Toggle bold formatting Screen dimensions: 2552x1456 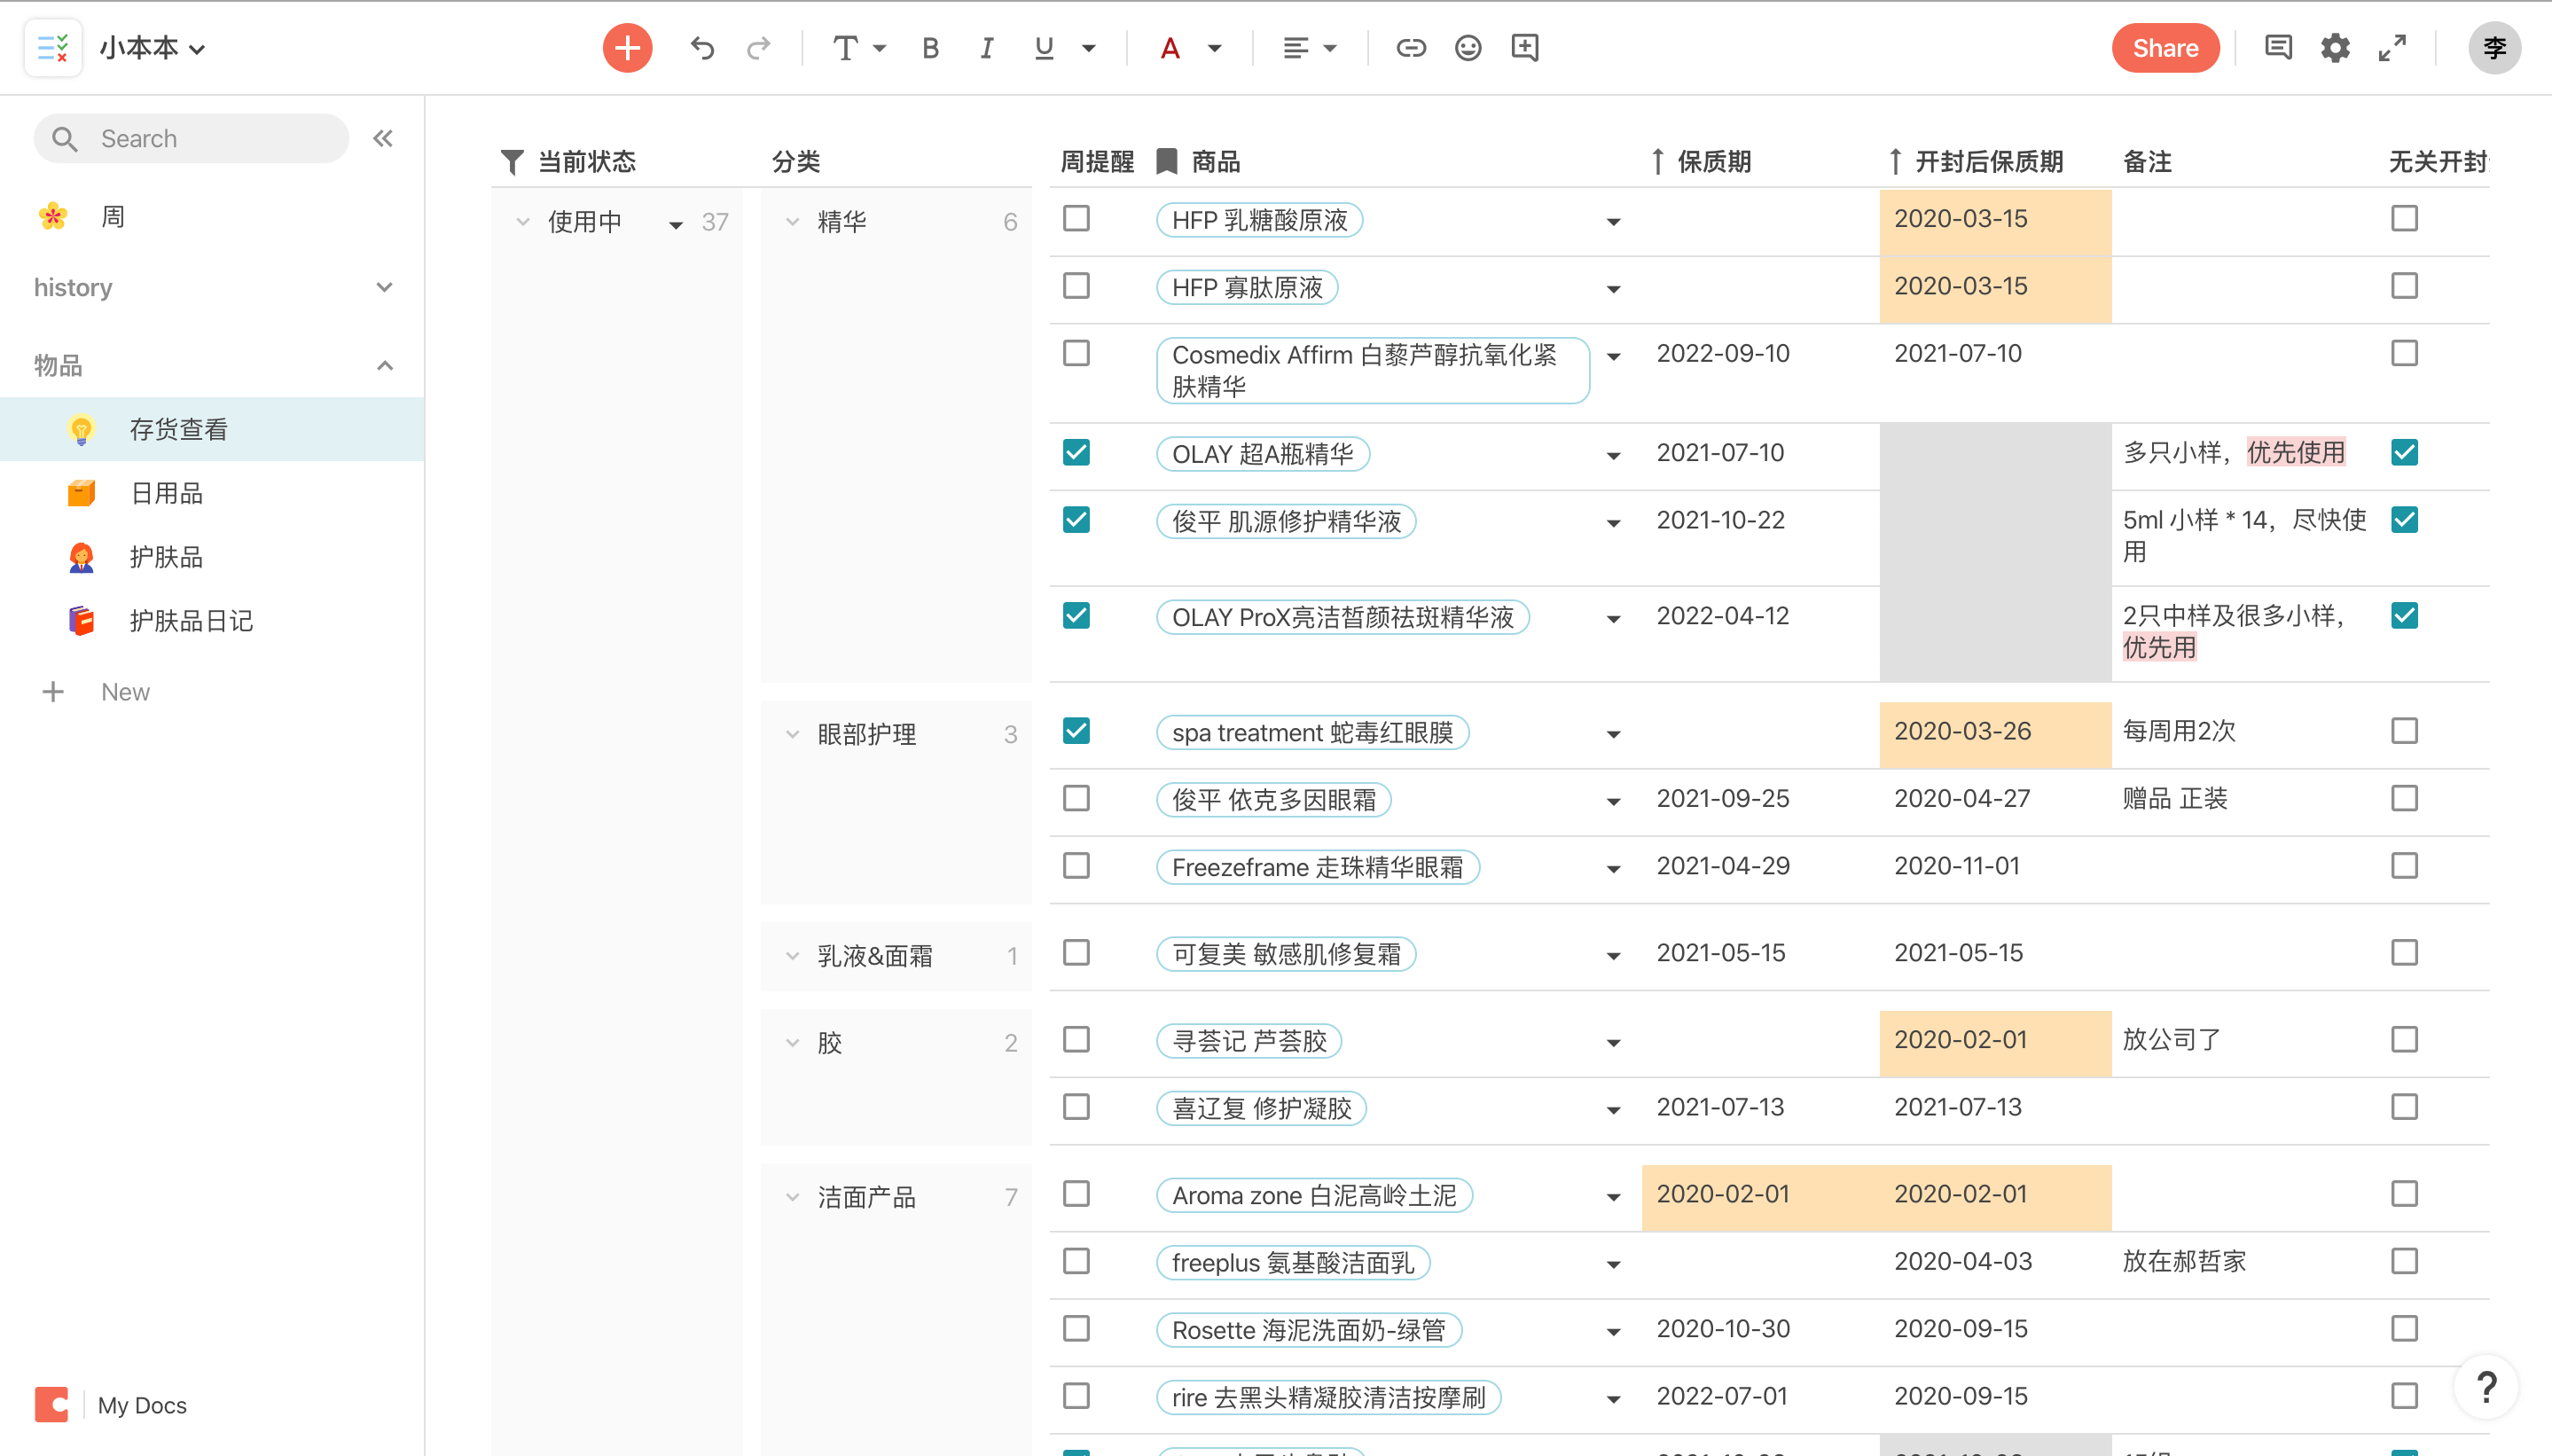pyautogui.click(x=930, y=48)
